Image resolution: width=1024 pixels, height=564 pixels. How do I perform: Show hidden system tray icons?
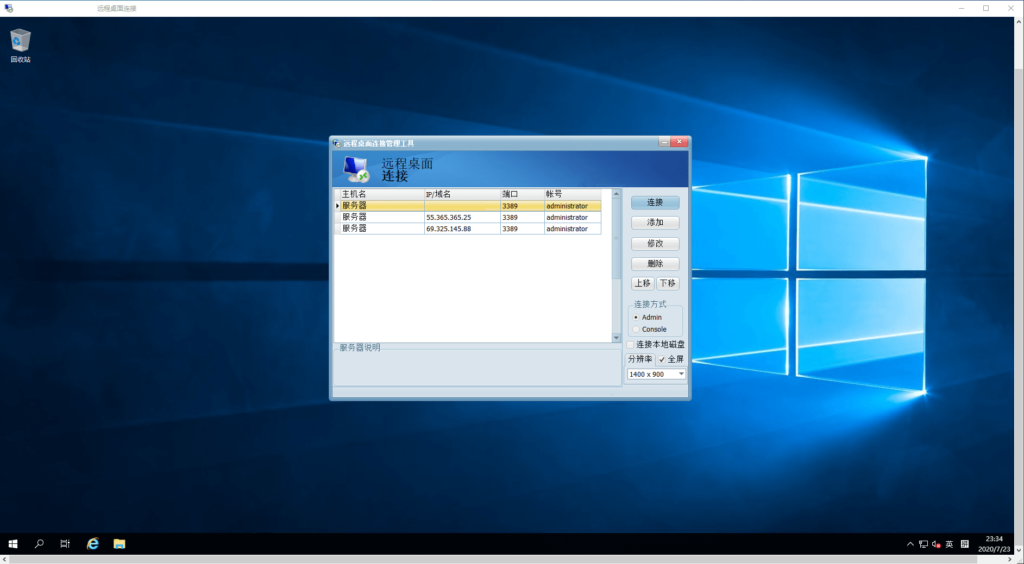(909, 544)
